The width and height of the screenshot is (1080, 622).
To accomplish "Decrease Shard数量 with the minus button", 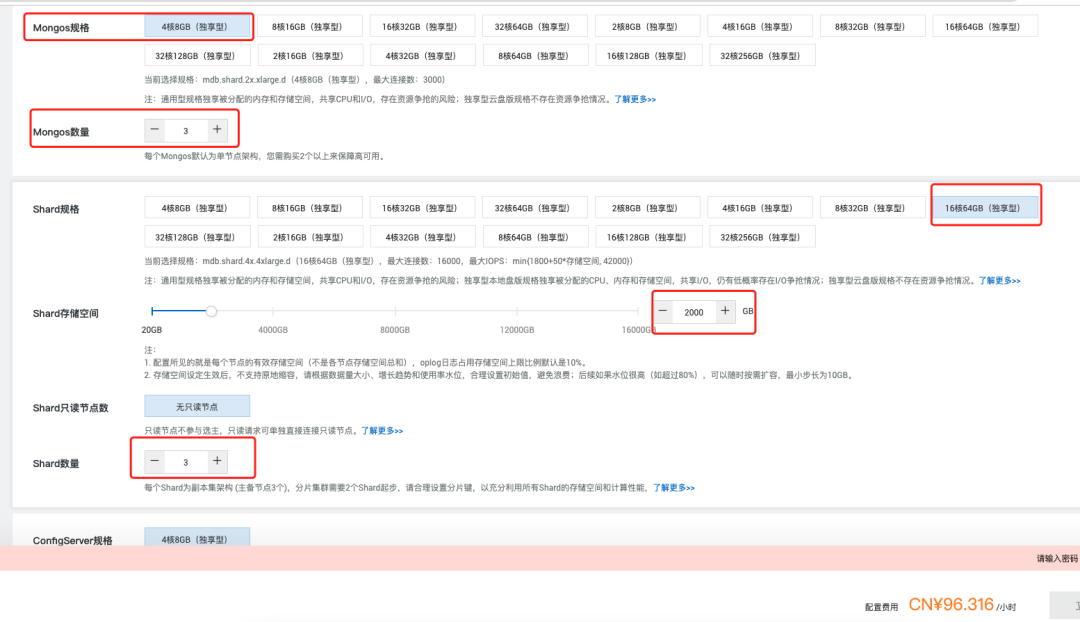I will [x=155, y=461].
